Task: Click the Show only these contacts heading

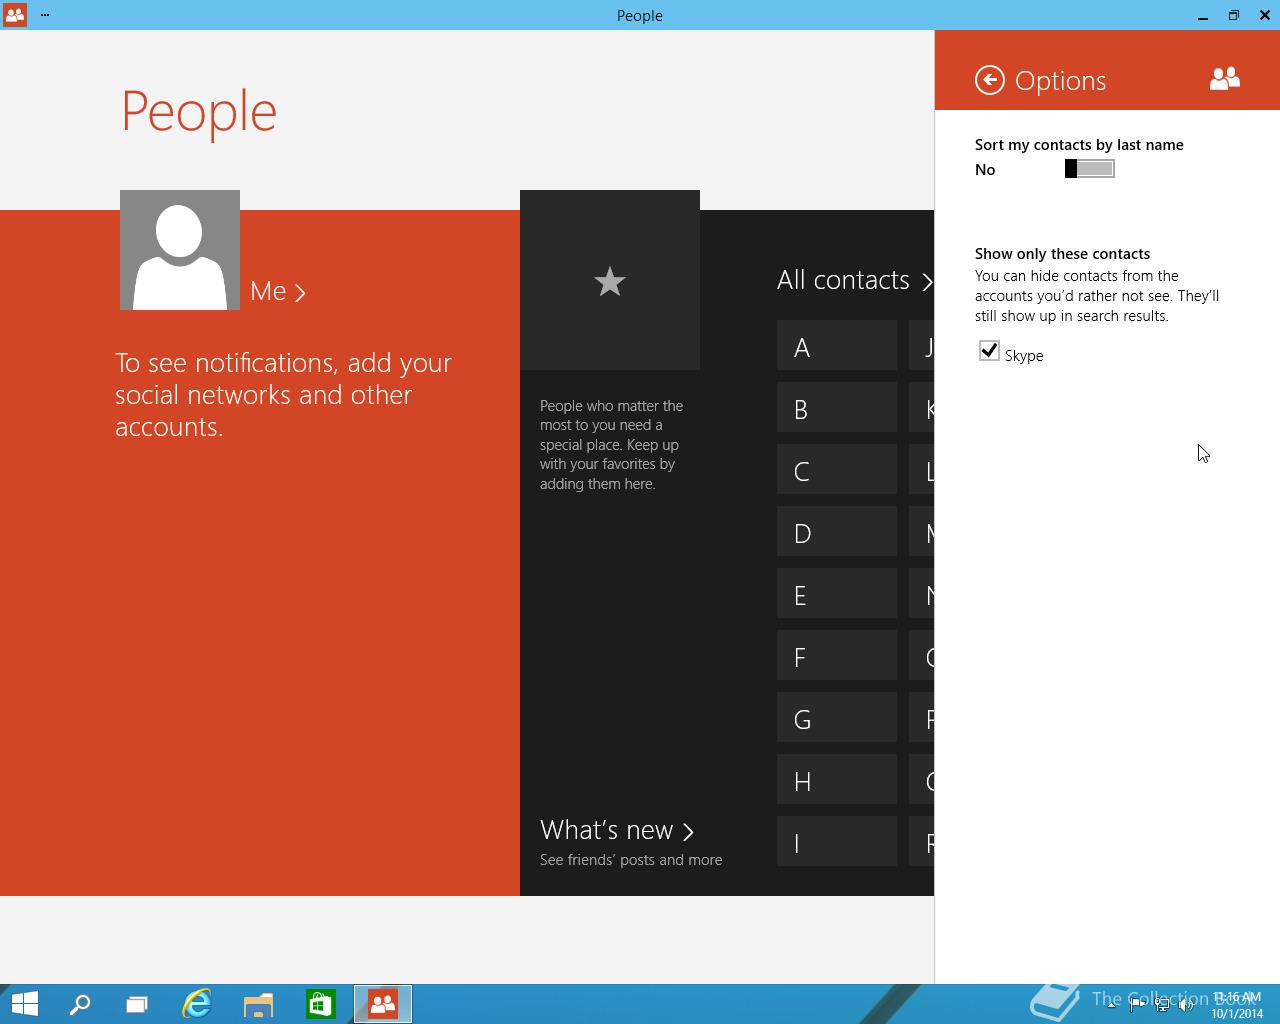Action: [x=1062, y=254]
